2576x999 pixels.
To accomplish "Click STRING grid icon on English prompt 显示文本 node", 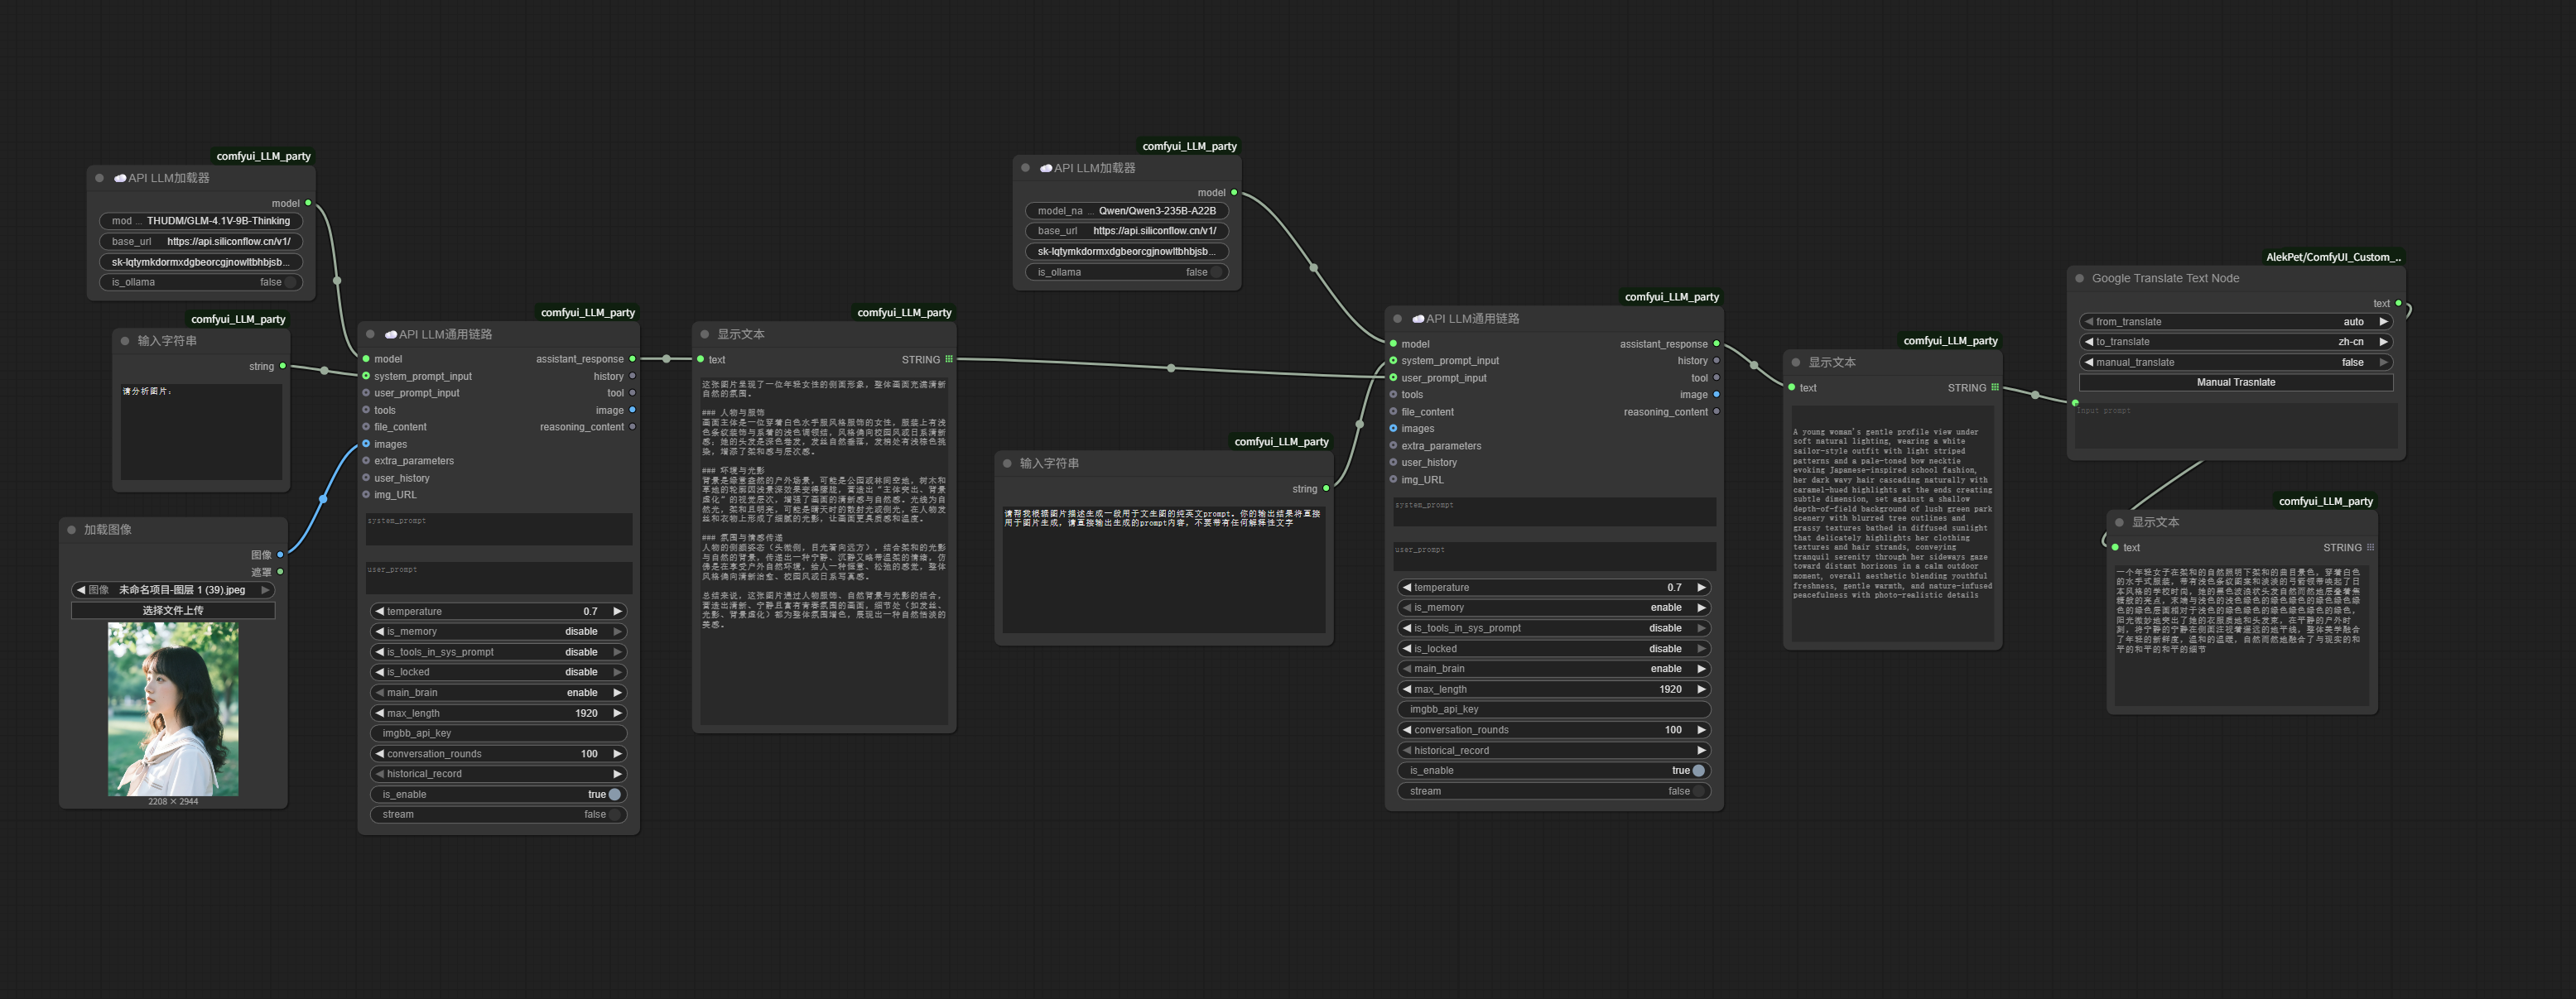I will point(1995,387).
